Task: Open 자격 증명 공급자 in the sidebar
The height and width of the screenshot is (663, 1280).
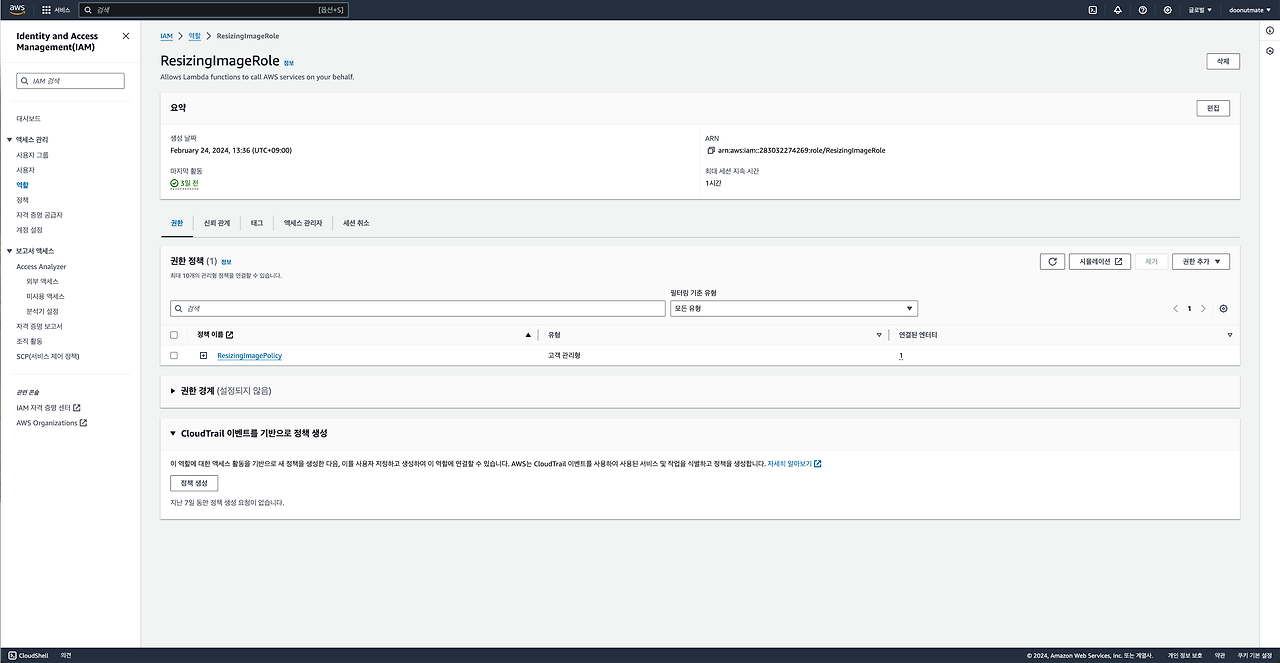Action: click(39, 214)
